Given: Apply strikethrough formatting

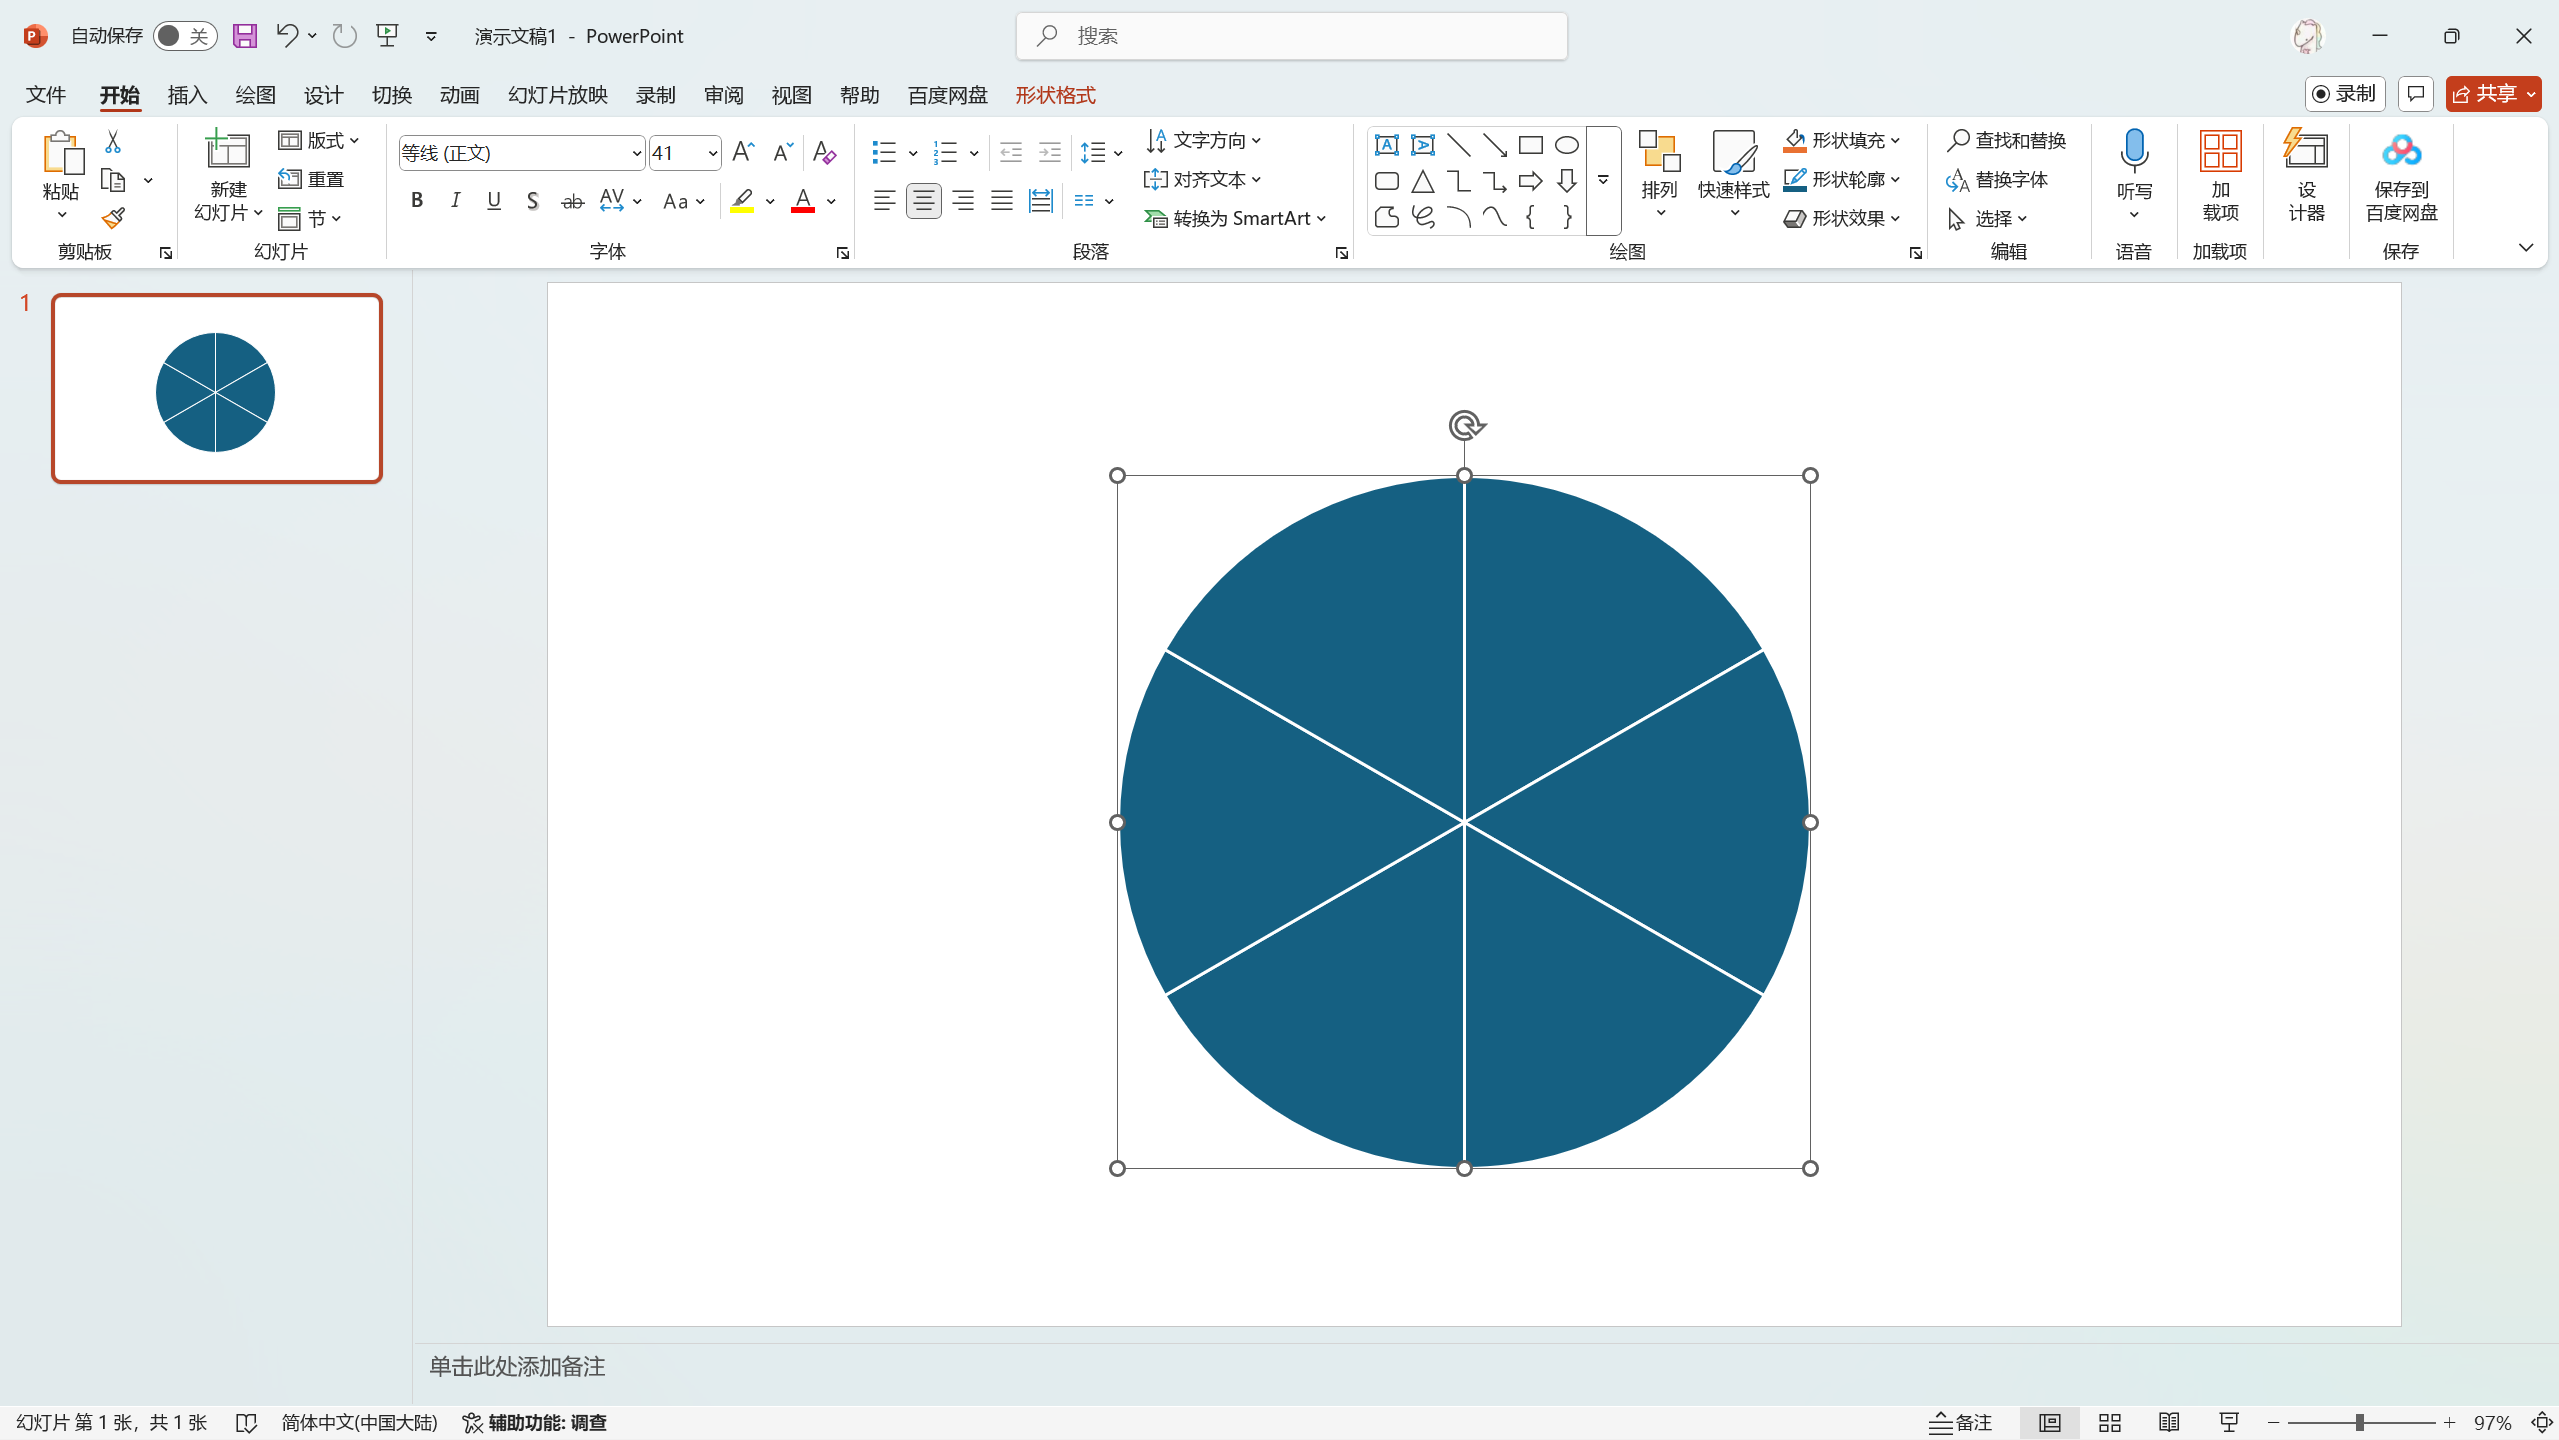Looking at the screenshot, I should point(572,201).
